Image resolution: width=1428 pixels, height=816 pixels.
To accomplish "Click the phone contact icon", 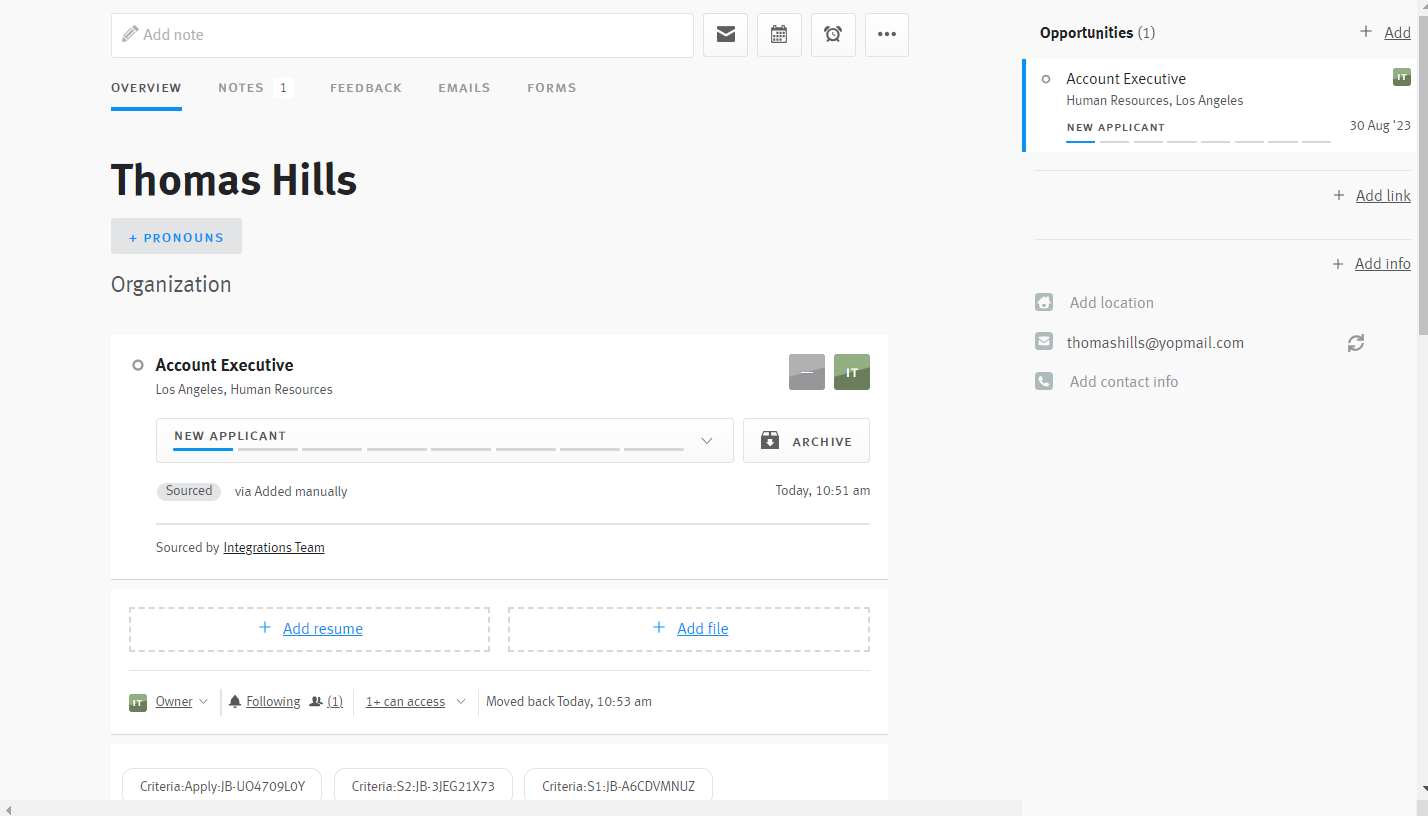I will point(1044,381).
